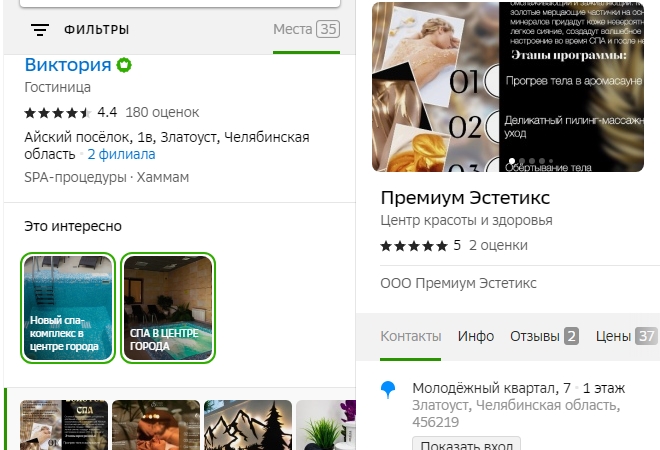
Task: Switch to the Места tab
Action: (306, 30)
